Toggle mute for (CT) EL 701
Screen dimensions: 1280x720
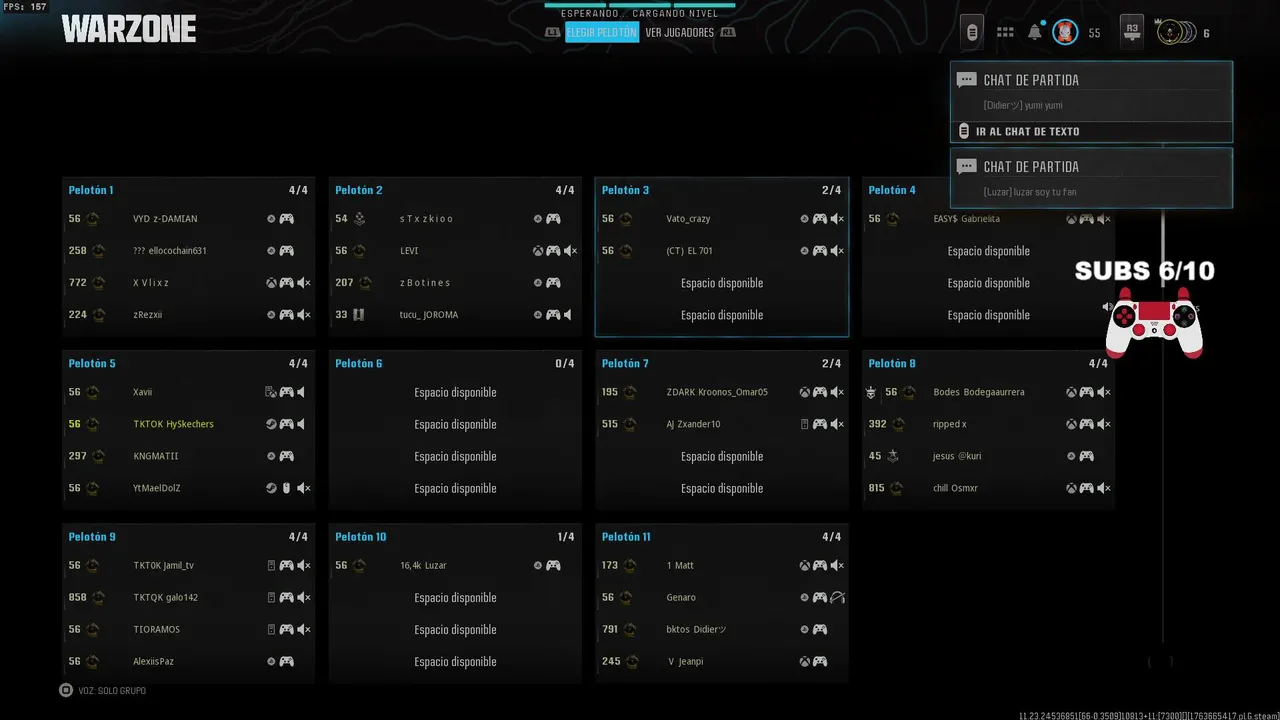837,251
